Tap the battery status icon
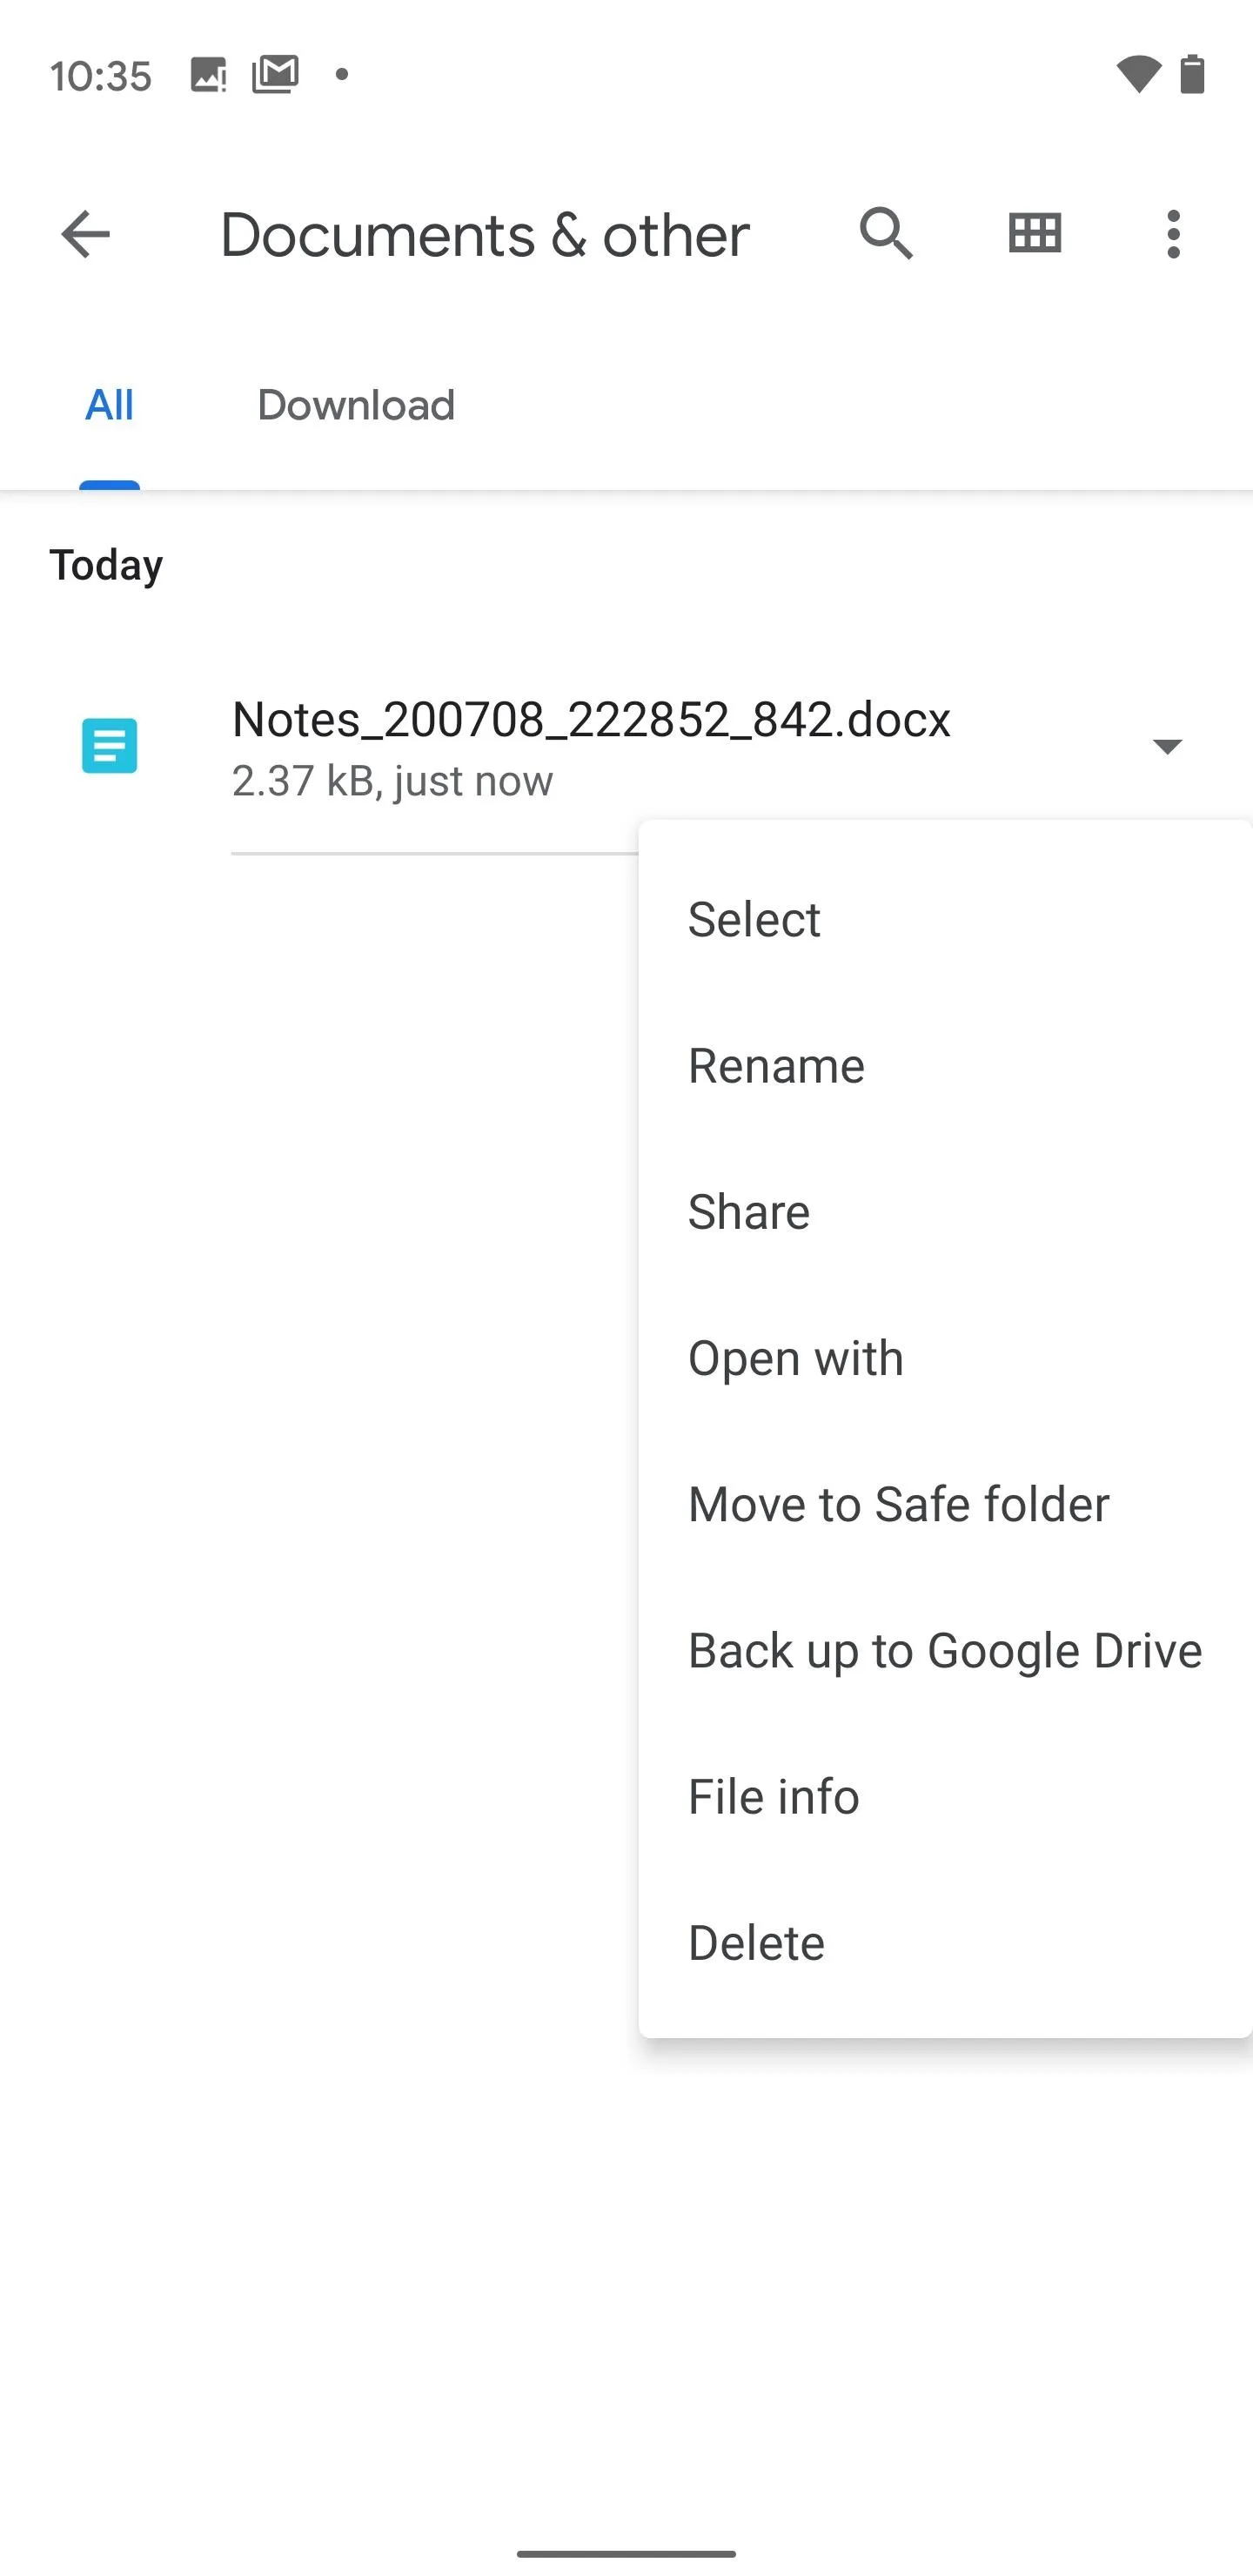1253x2576 pixels. (x=1192, y=74)
